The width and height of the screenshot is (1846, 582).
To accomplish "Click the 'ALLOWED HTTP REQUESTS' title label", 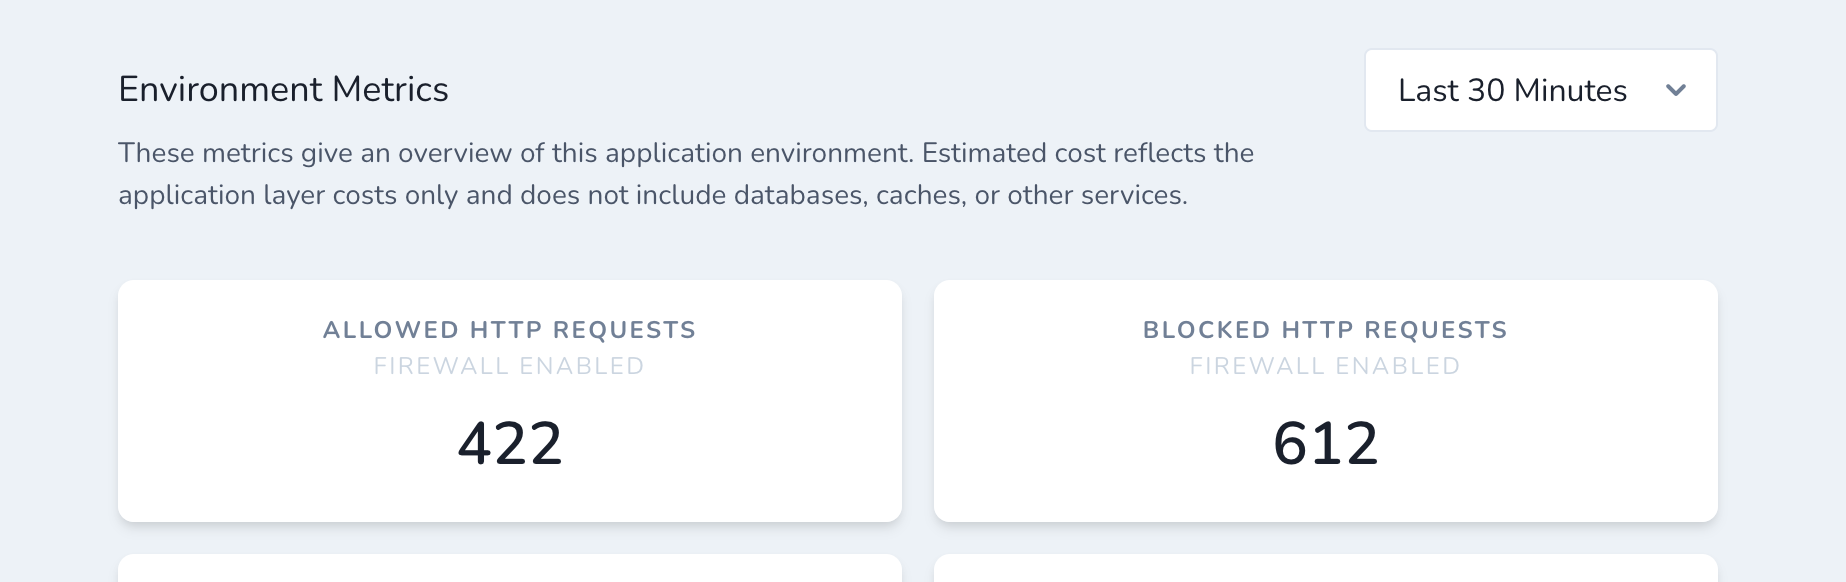I will tap(509, 330).
